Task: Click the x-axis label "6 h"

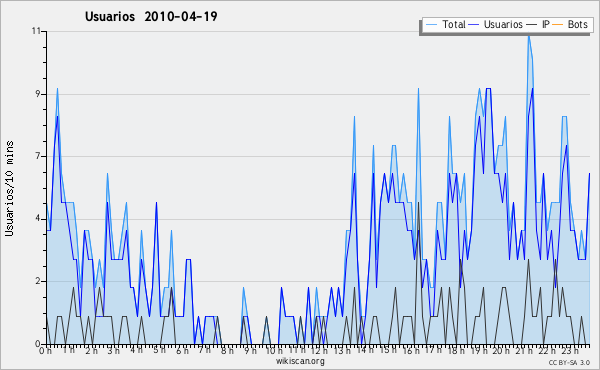Action: coord(182,350)
